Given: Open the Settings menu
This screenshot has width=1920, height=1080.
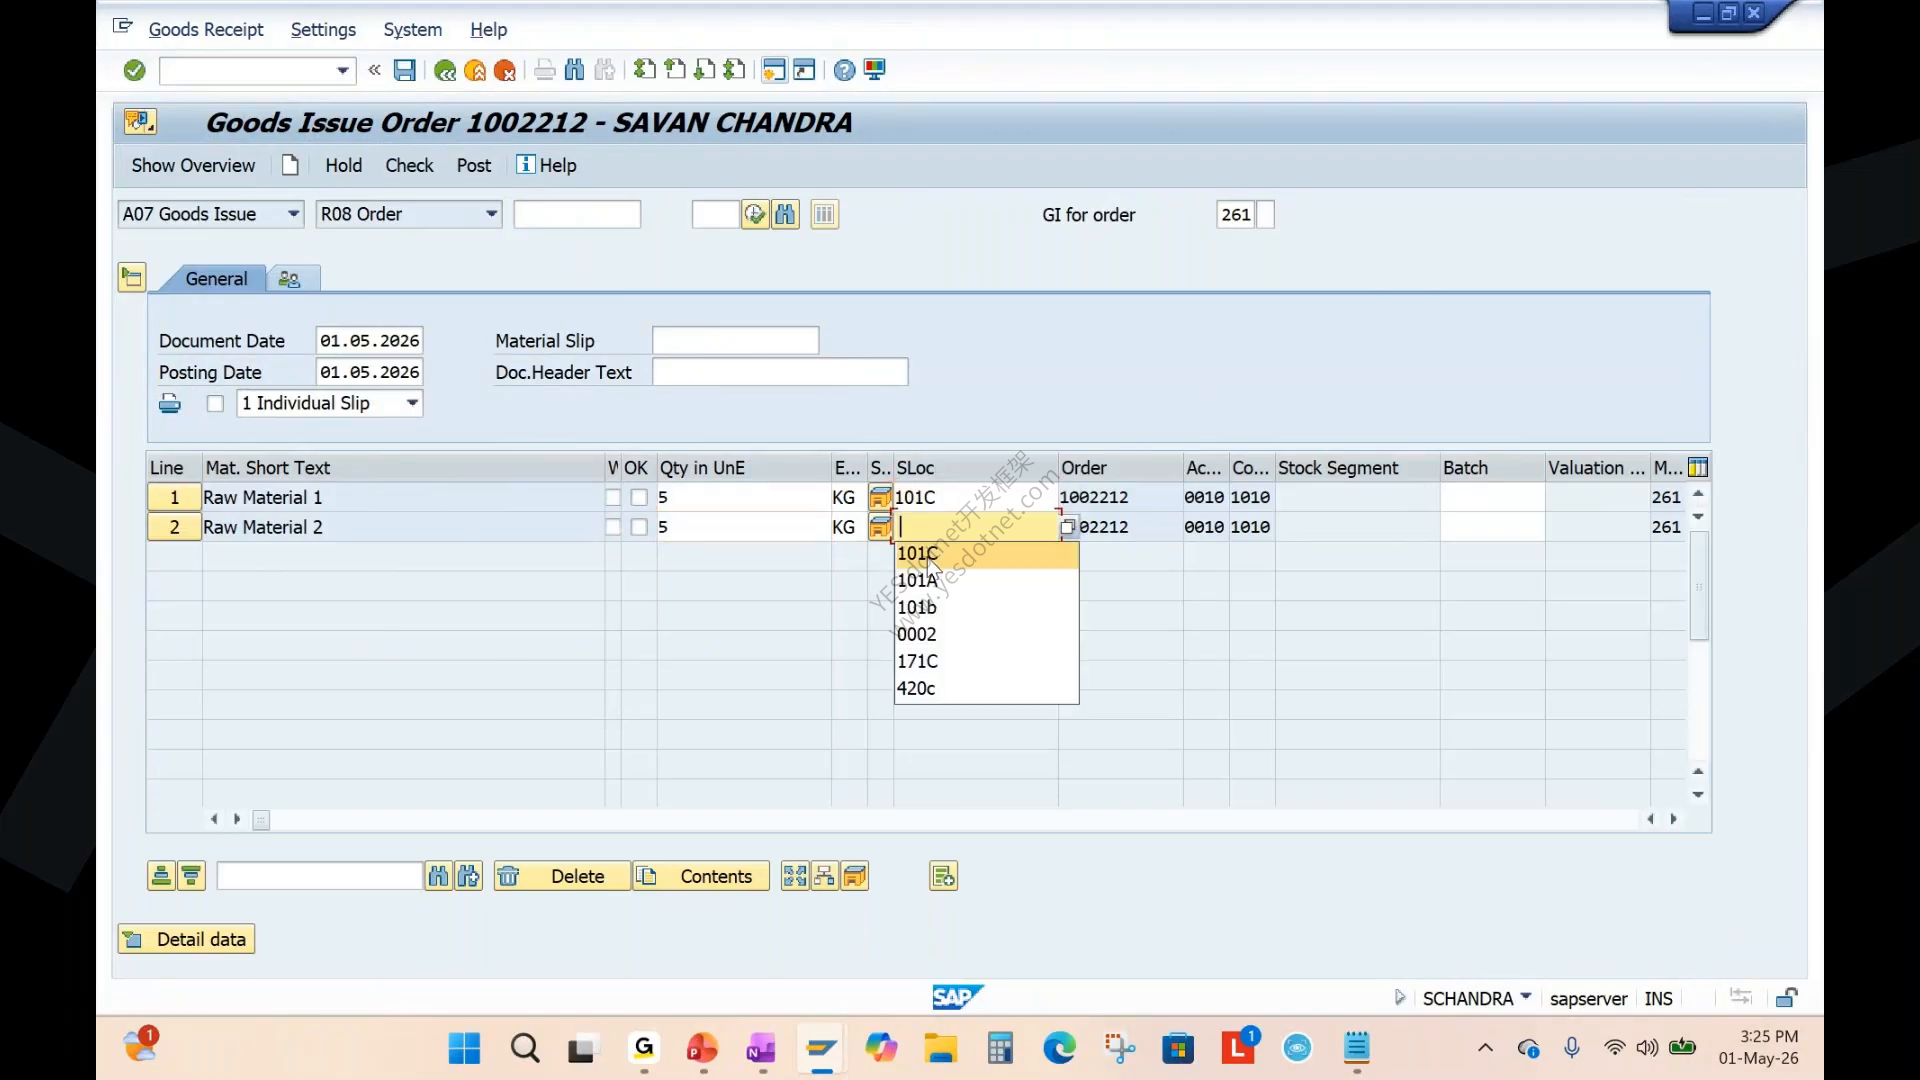Looking at the screenshot, I should tap(323, 29).
